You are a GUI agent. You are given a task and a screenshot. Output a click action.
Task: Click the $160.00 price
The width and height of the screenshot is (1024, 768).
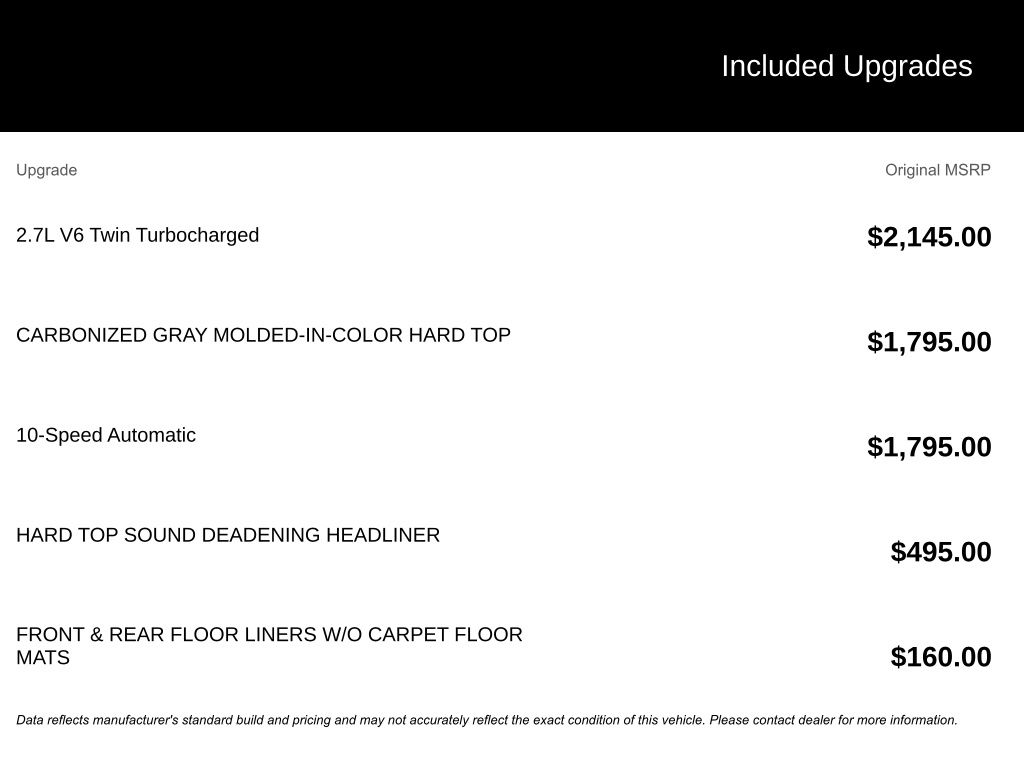pos(941,657)
